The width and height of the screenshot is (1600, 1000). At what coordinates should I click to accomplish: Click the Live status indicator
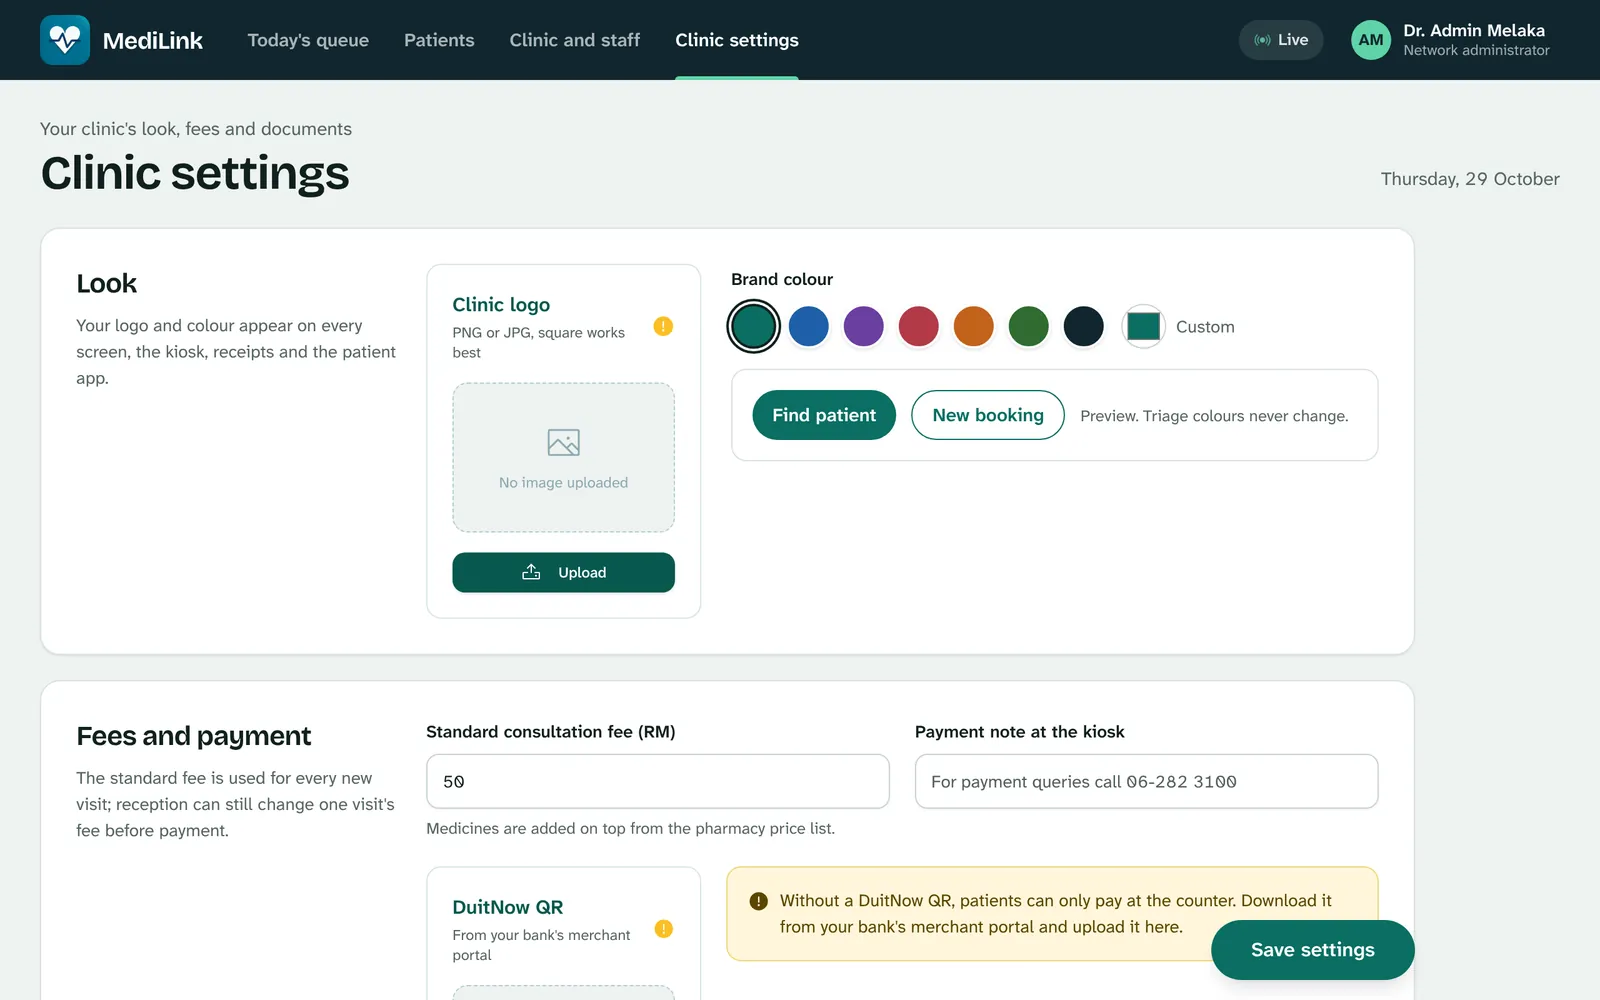click(x=1281, y=40)
